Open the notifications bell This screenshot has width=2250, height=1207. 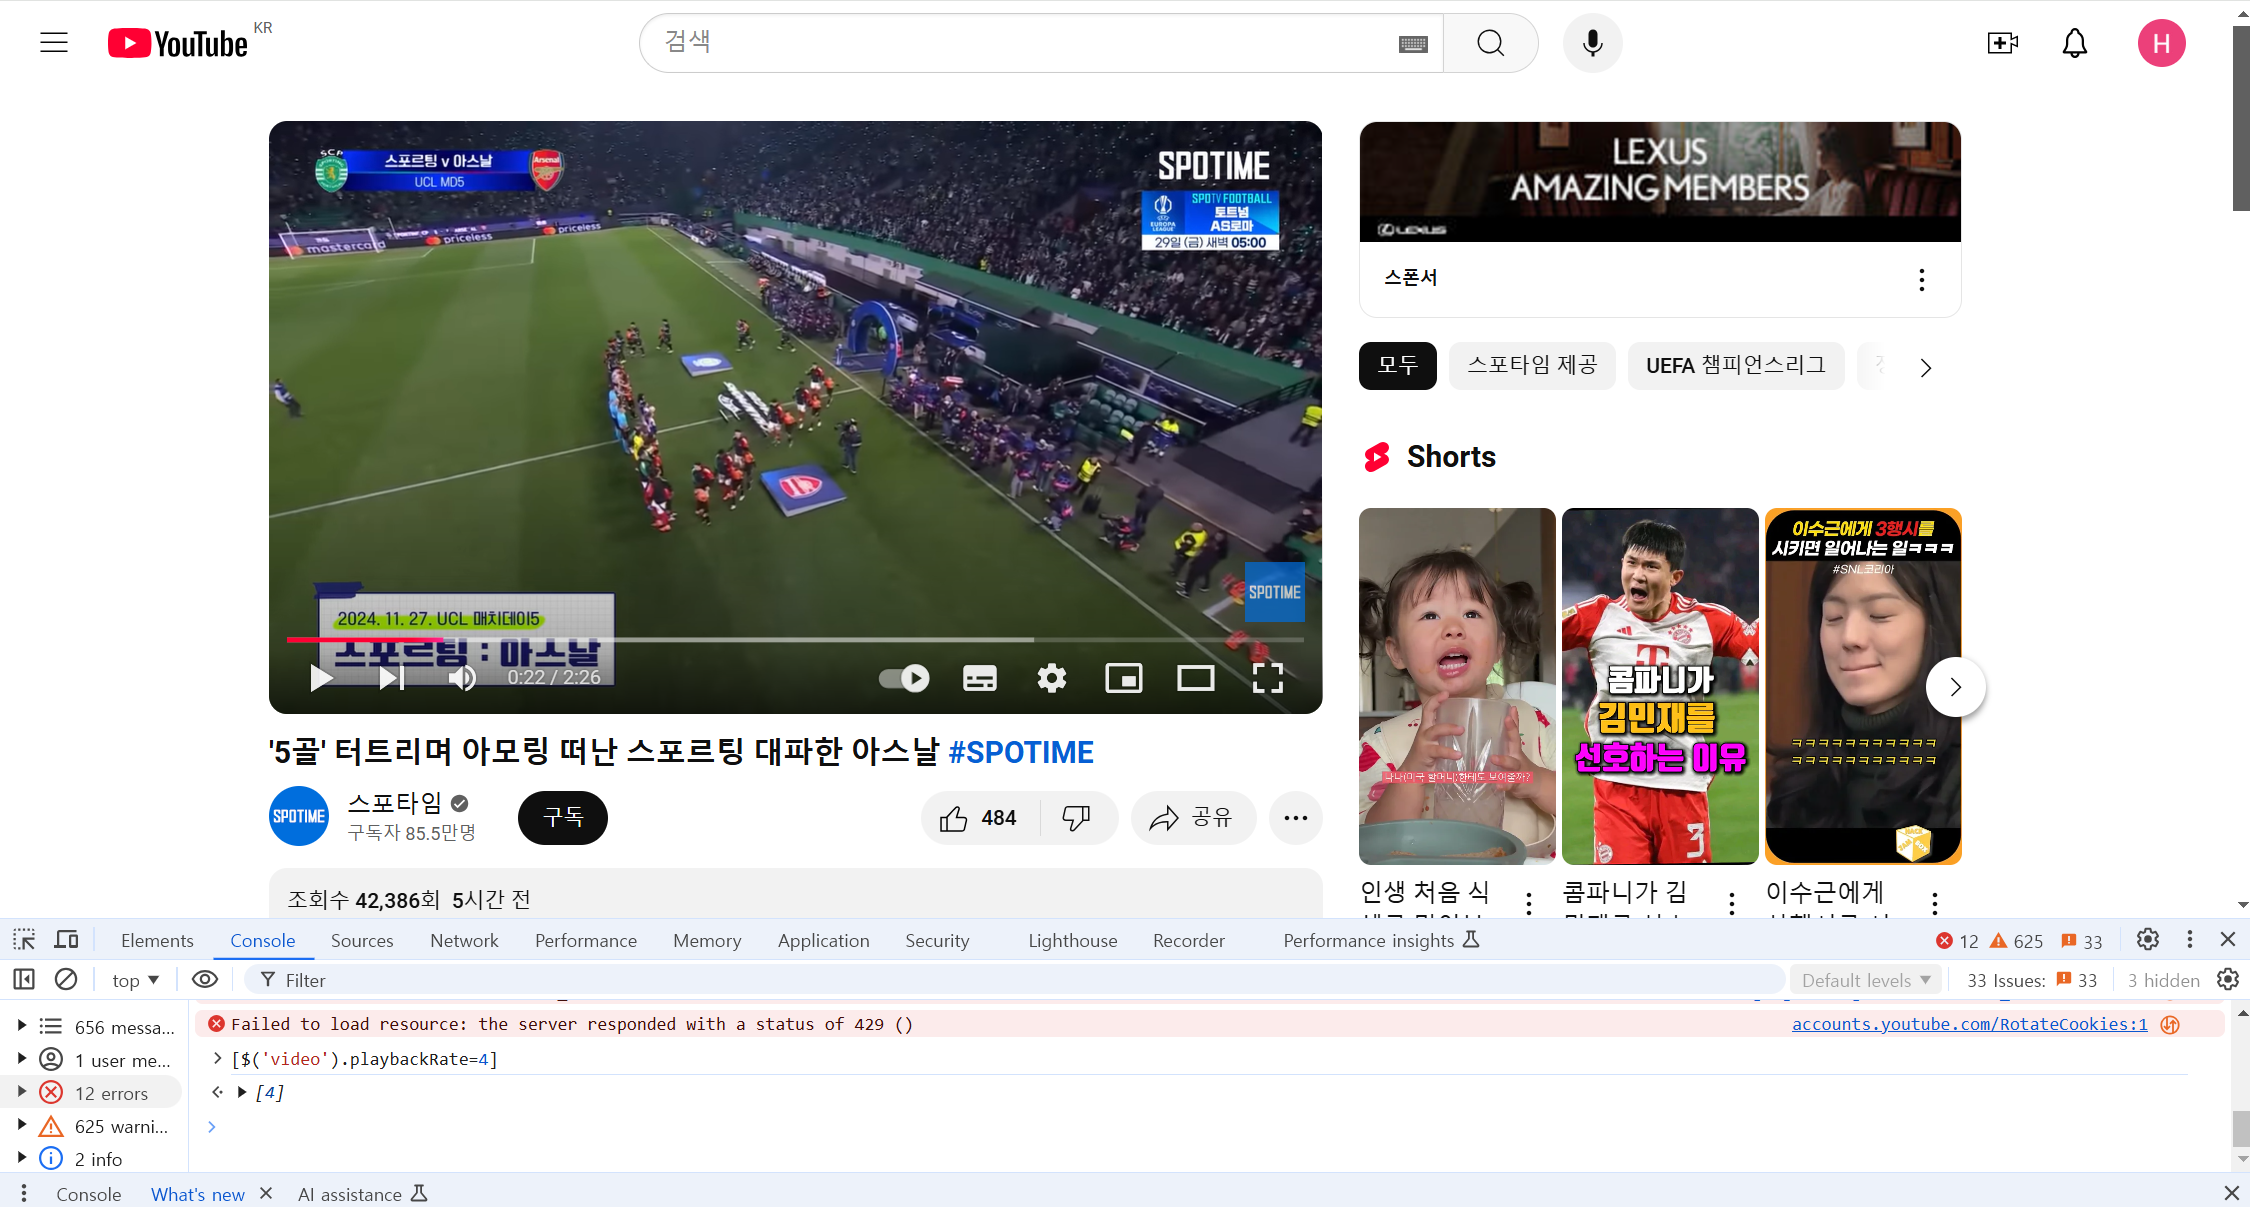pos(2075,43)
